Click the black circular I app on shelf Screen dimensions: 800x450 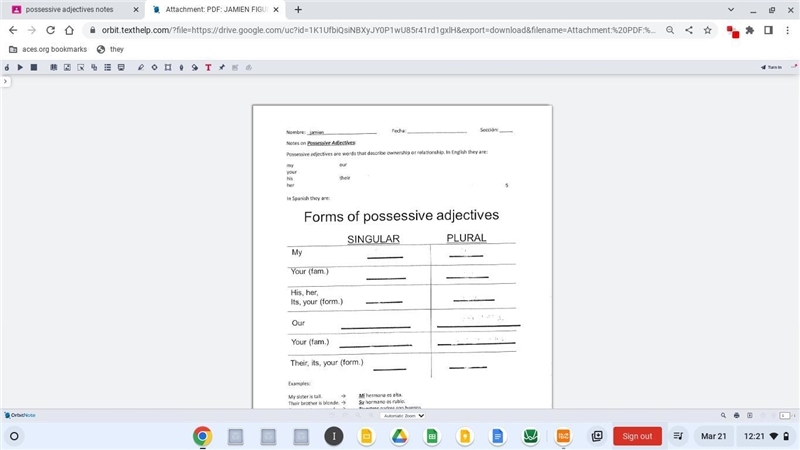click(x=334, y=436)
